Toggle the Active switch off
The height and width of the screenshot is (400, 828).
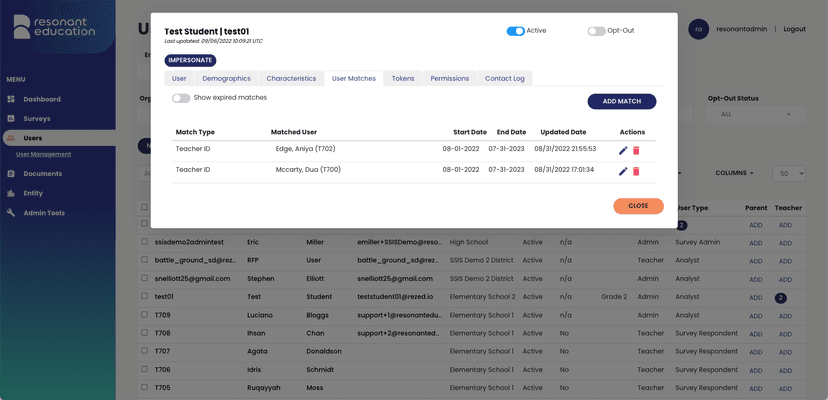tap(515, 31)
